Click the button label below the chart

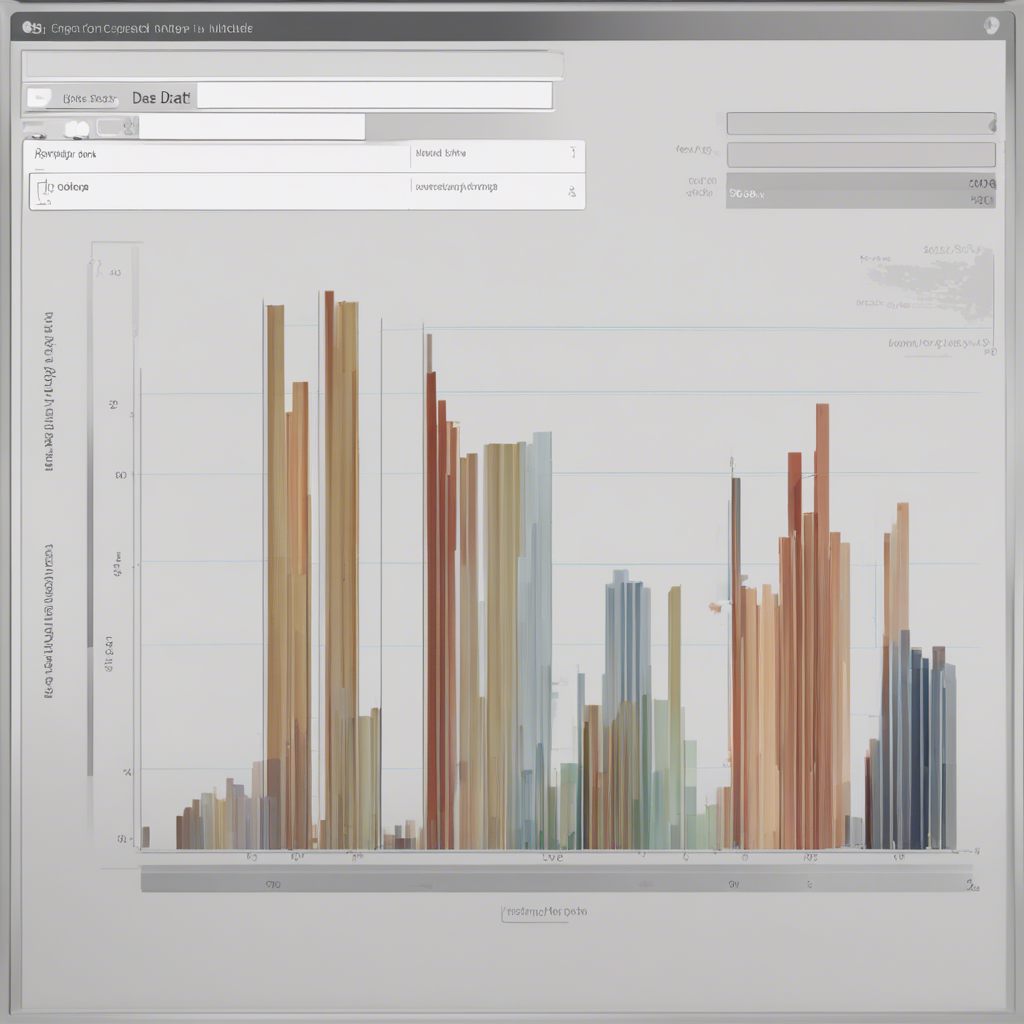[x=543, y=912]
